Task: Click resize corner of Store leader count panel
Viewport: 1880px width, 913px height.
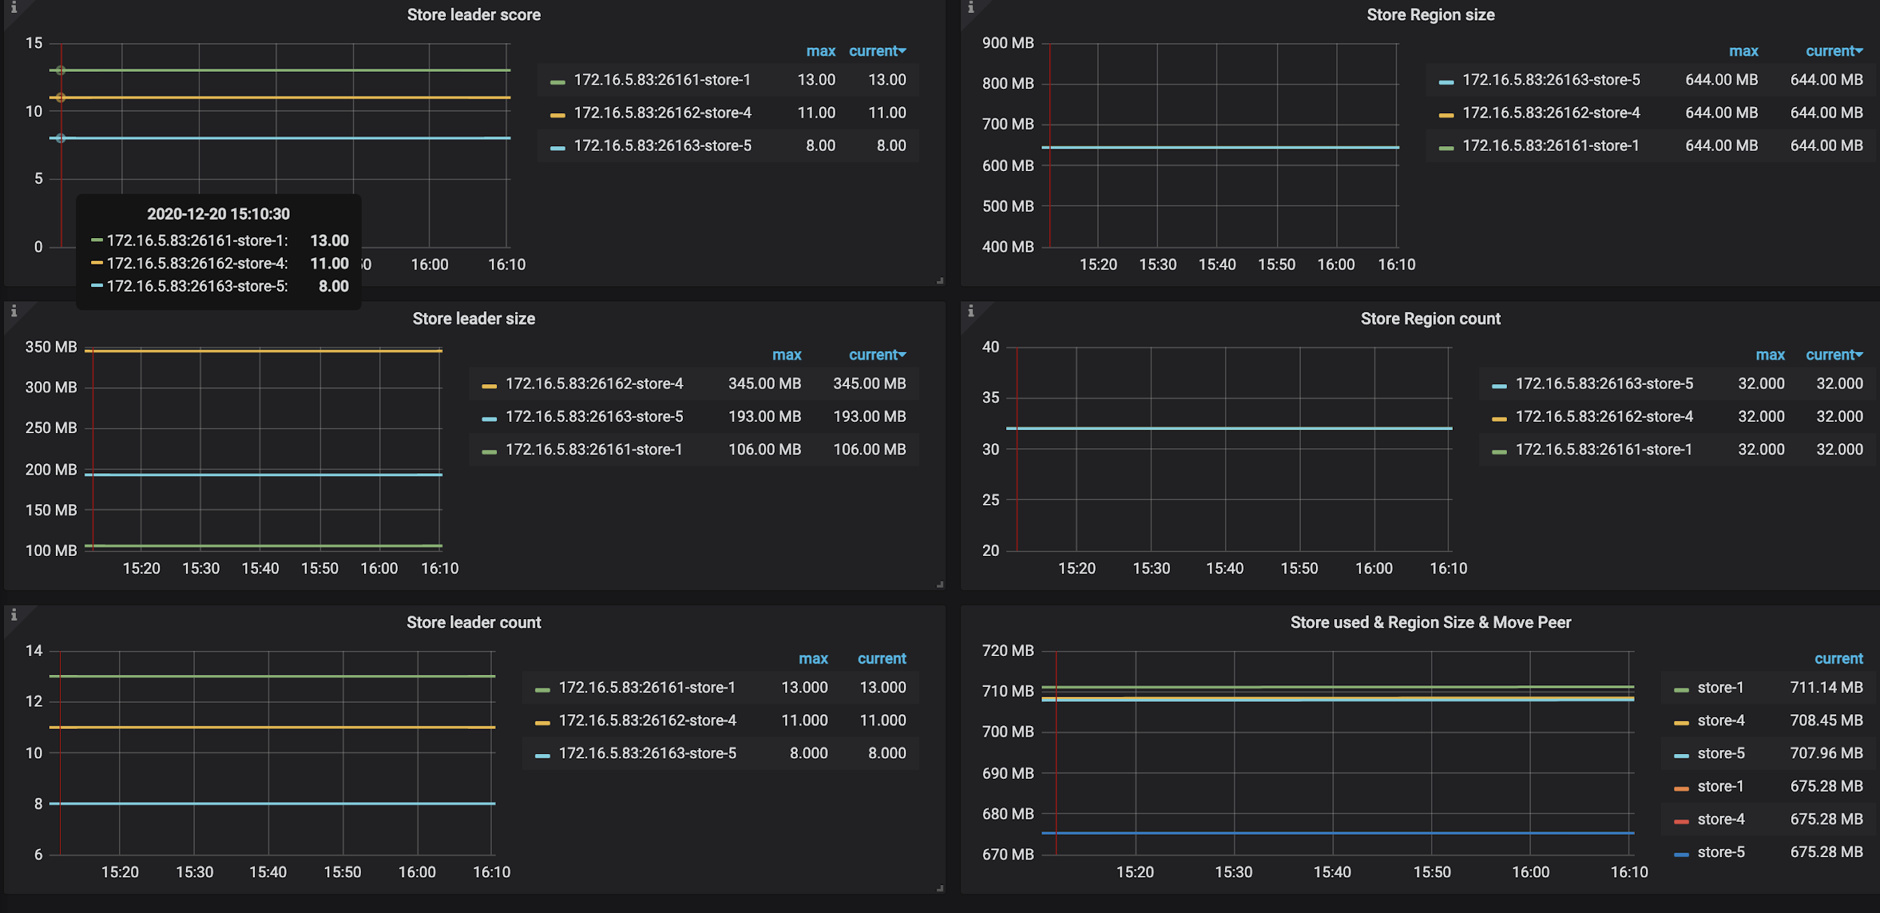Action: pyautogui.click(x=940, y=888)
